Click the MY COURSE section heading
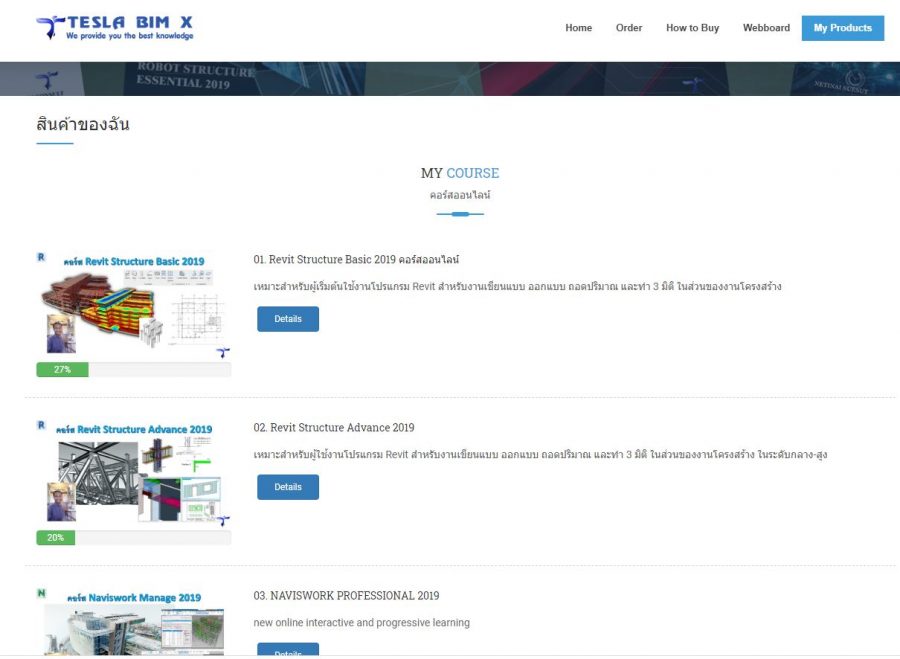900x659 pixels. pyautogui.click(x=459, y=173)
